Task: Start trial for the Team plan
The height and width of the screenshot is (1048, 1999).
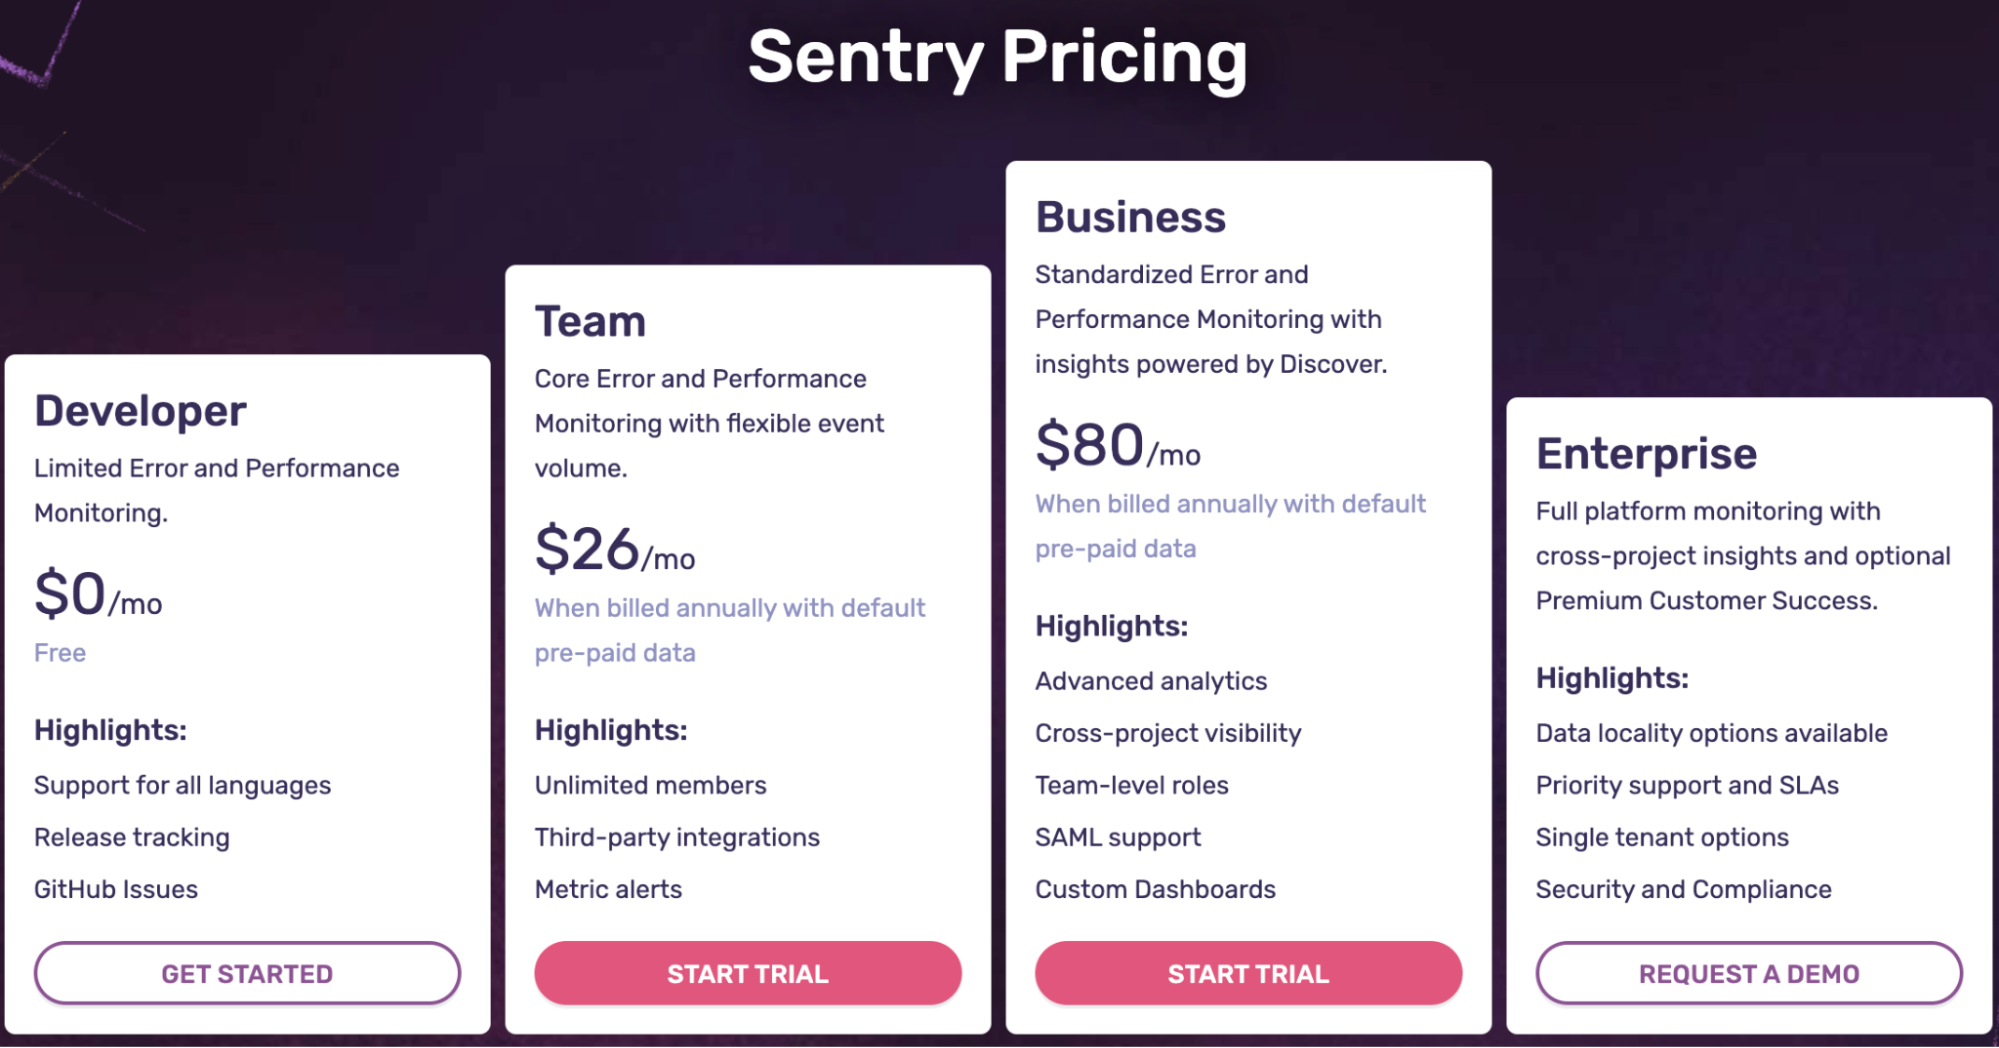Action: [746, 972]
